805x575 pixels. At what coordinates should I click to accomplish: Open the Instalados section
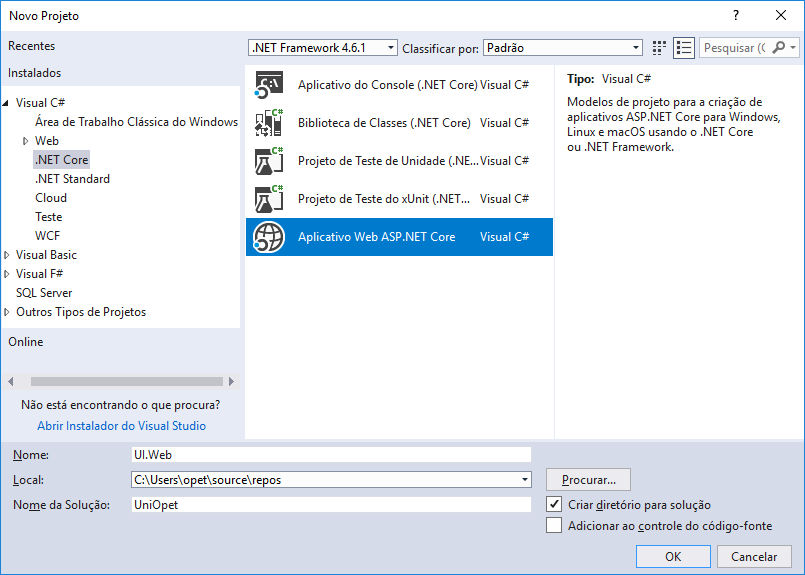click(34, 73)
